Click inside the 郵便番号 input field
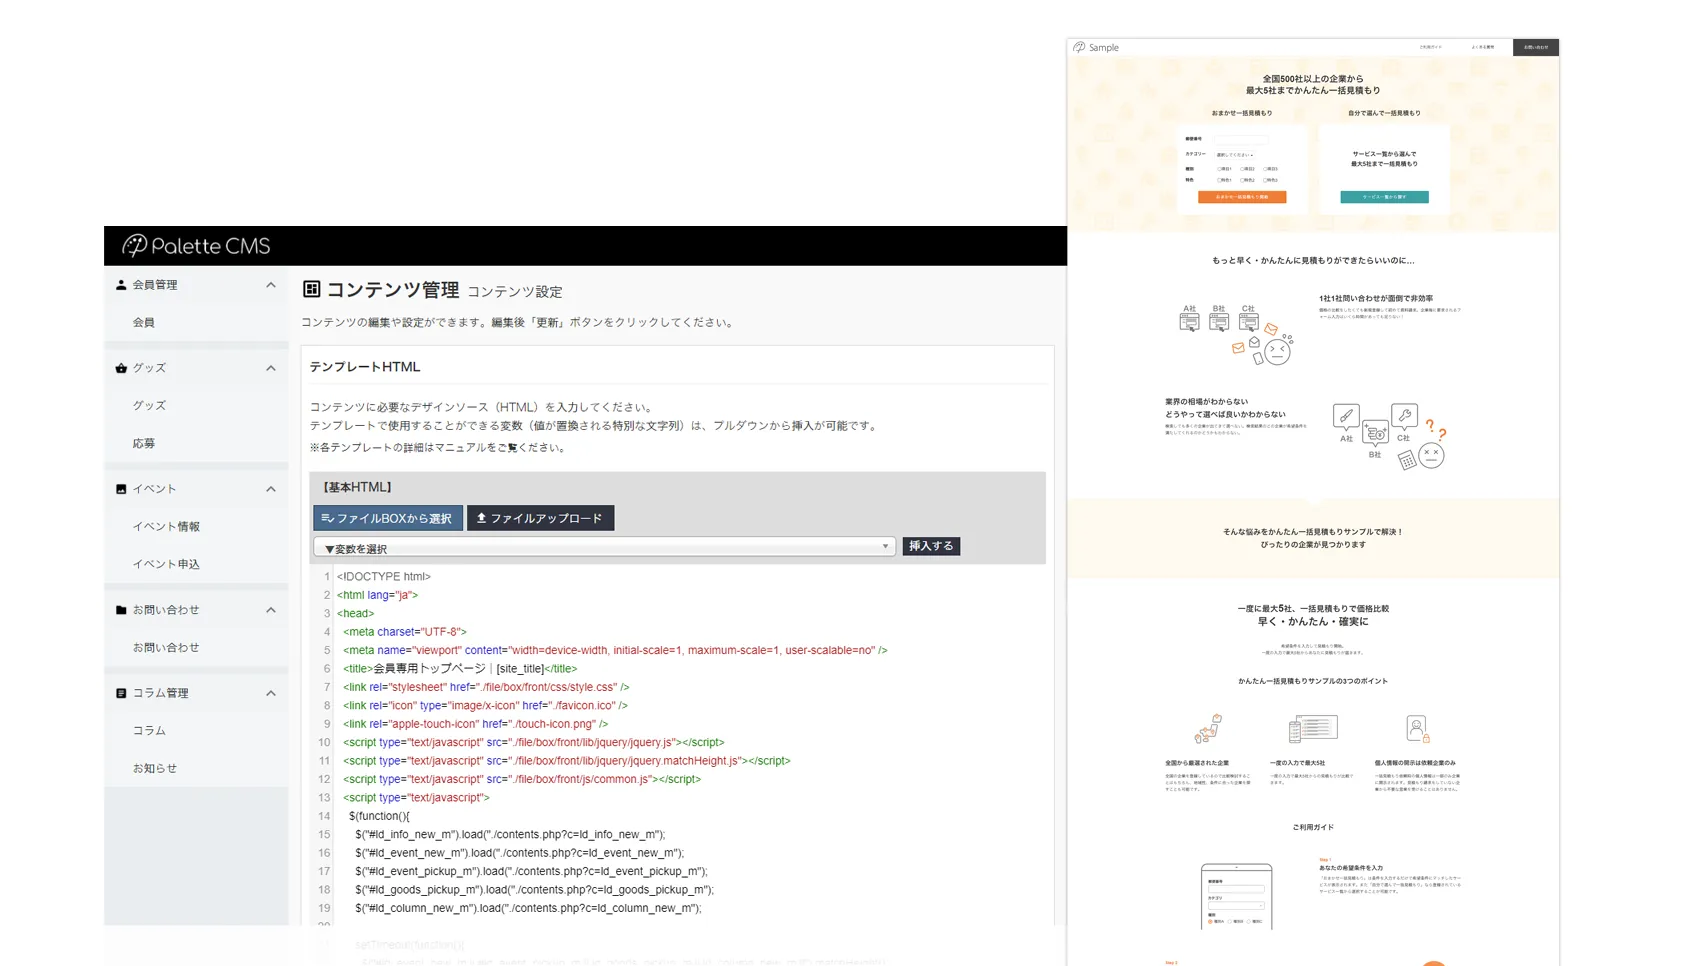 (x=1241, y=140)
